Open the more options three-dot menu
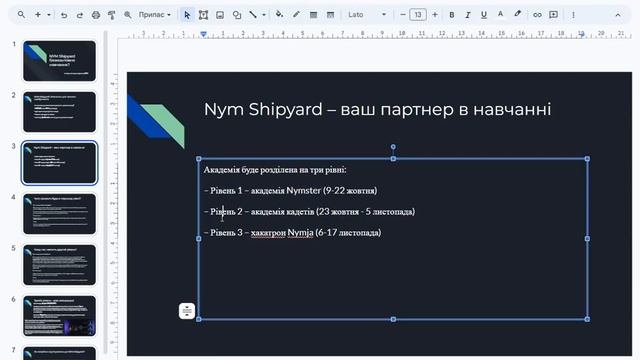640x360 pixels. tap(573, 15)
